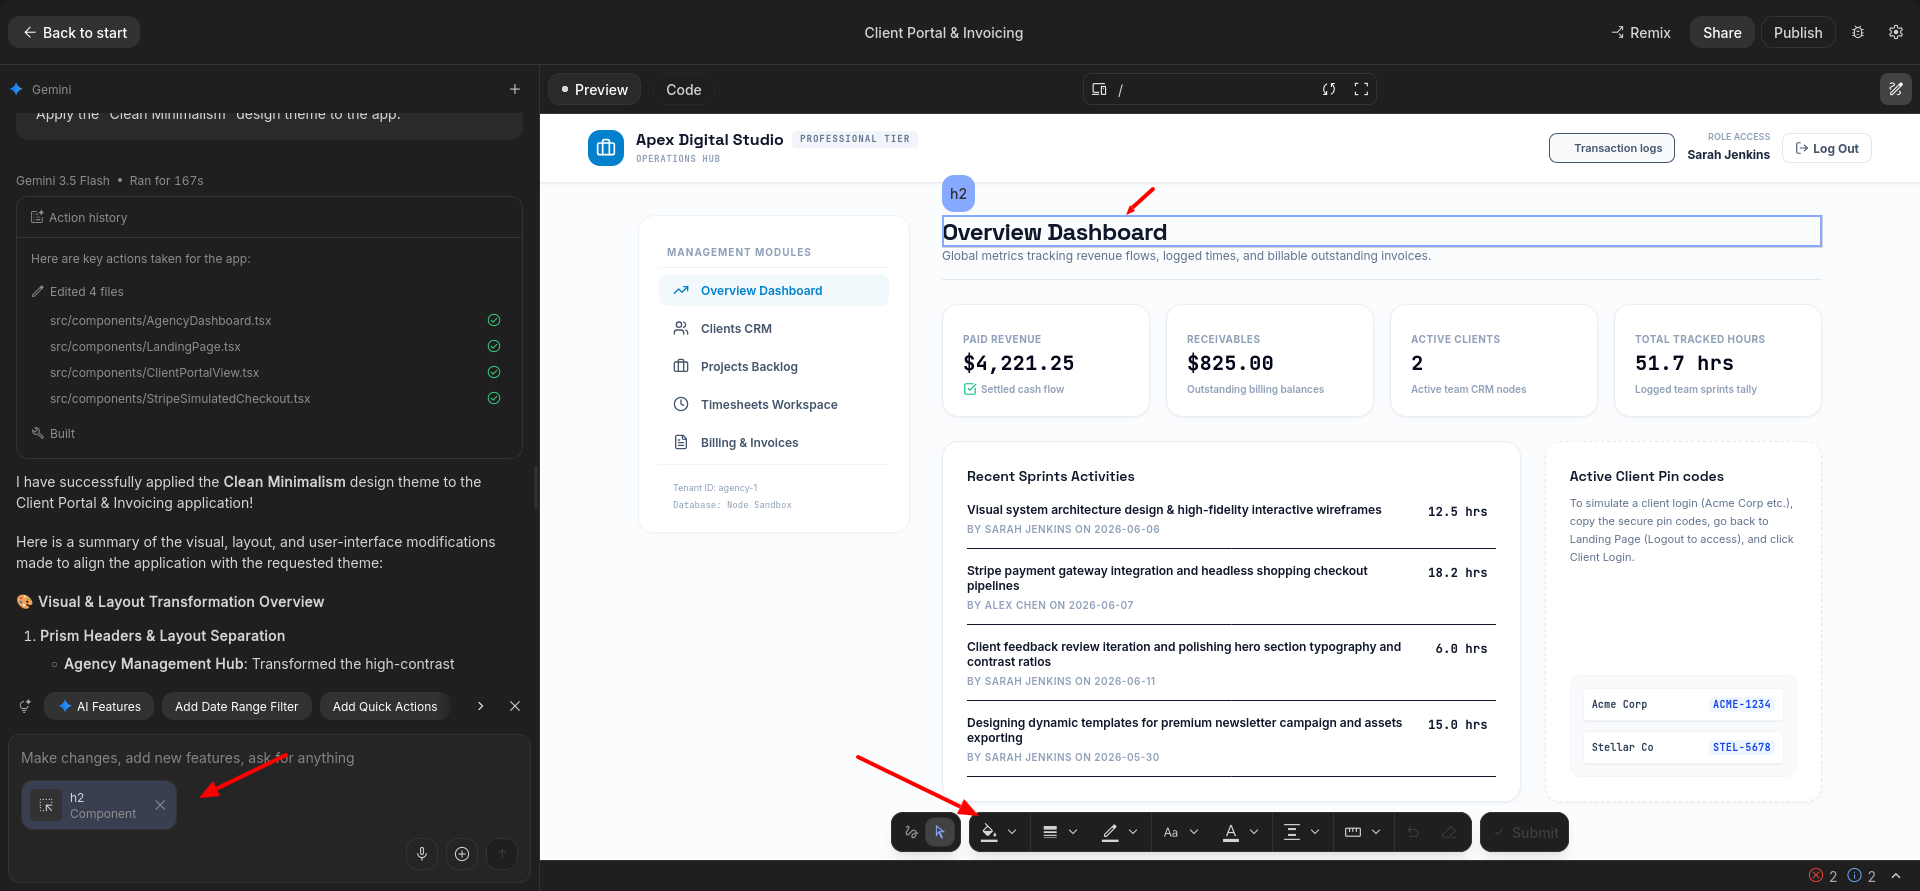This screenshot has height=891, width=1920.
Task: Show more suggestions with right chevron
Action: (481, 706)
